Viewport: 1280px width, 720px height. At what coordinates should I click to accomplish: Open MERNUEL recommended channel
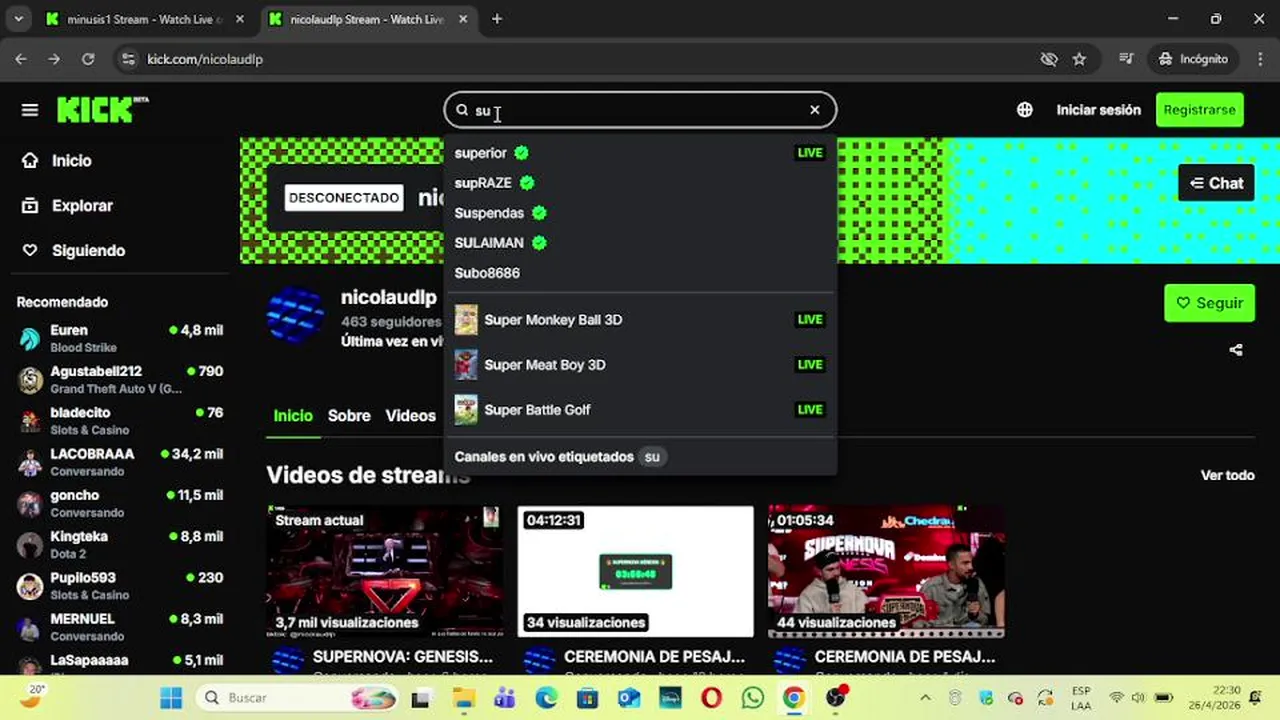click(x=120, y=627)
